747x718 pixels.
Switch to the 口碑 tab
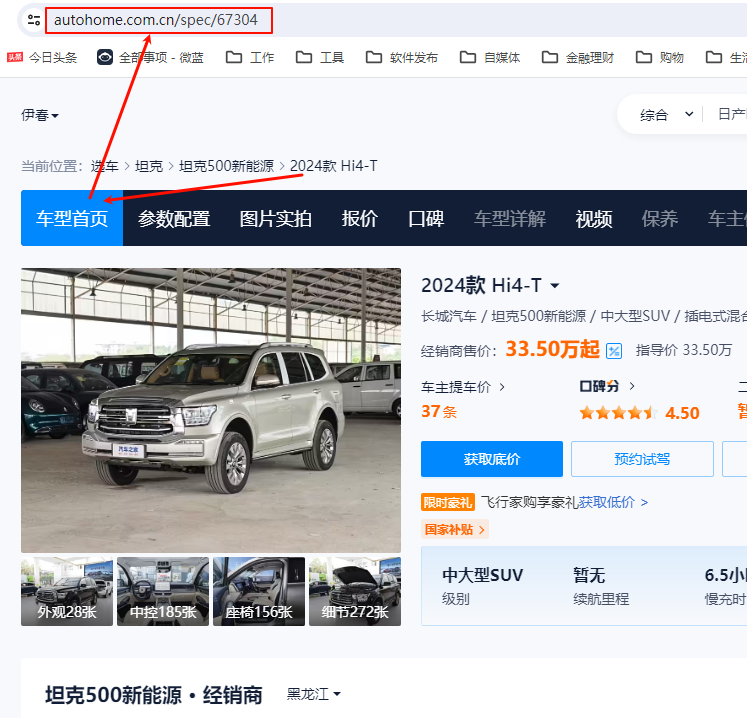[x=426, y=219]
